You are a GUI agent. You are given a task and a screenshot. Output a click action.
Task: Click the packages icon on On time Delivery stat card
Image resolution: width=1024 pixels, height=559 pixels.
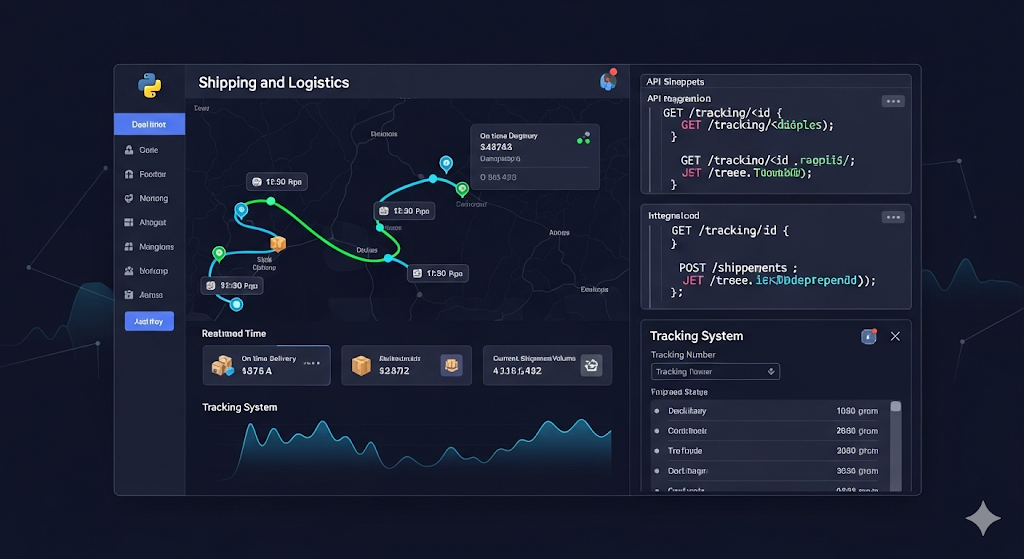pos(223,366)
